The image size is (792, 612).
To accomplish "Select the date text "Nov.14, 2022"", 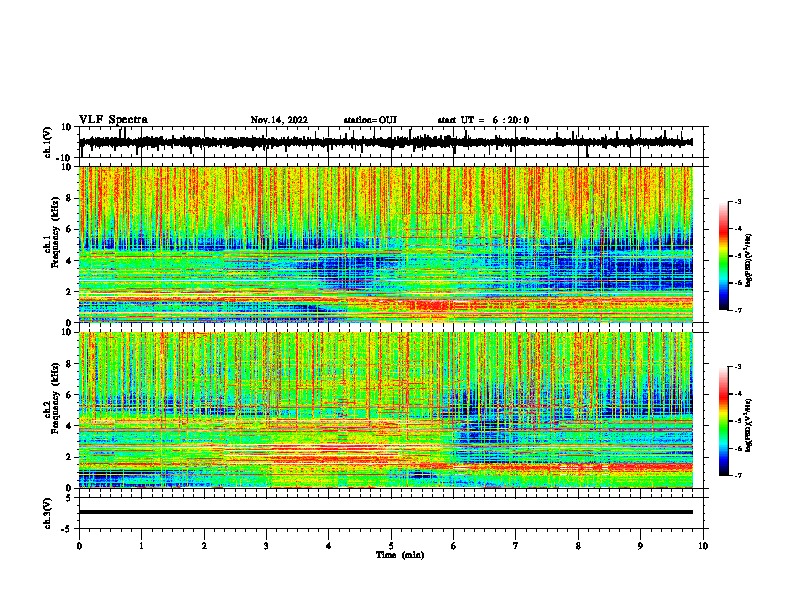I will click(279, 120).
